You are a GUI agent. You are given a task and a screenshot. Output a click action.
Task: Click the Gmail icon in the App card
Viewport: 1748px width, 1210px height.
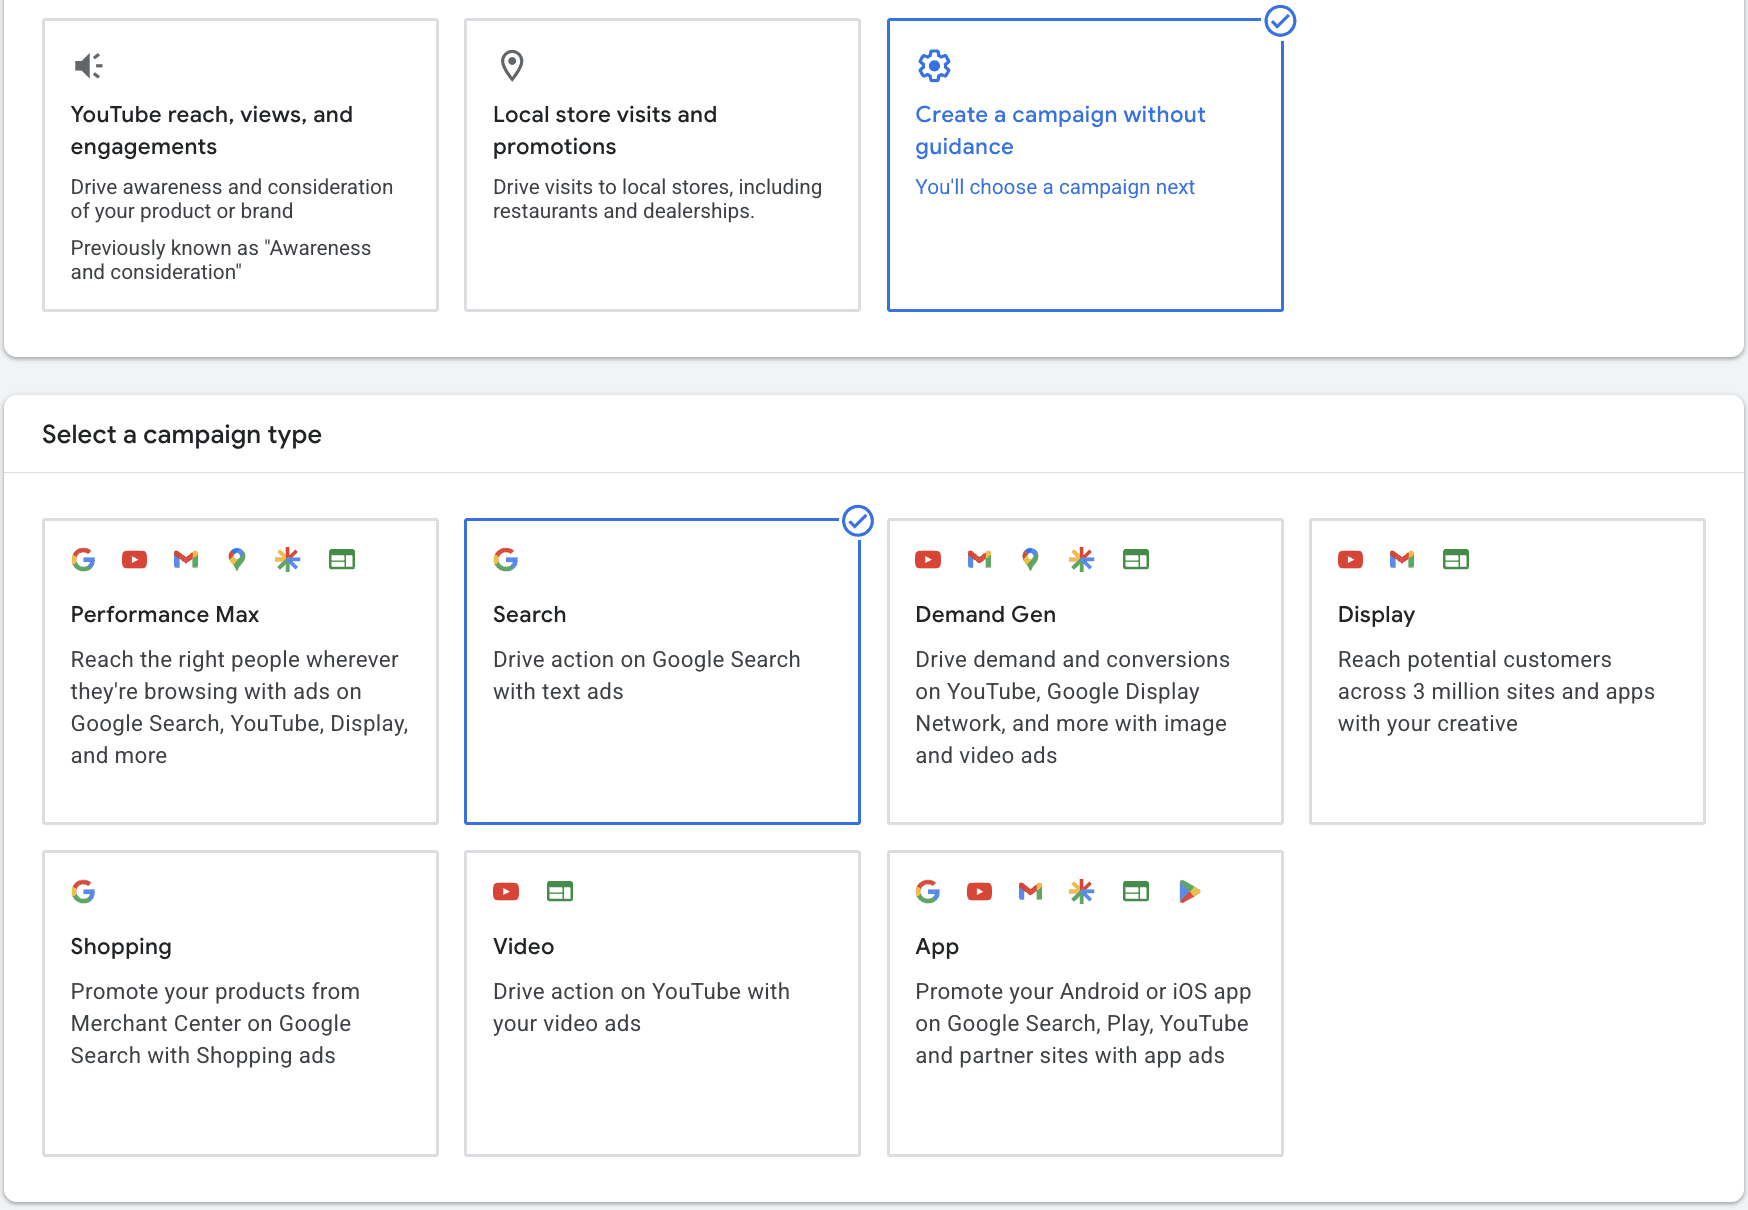click(x=1030, y=891)
